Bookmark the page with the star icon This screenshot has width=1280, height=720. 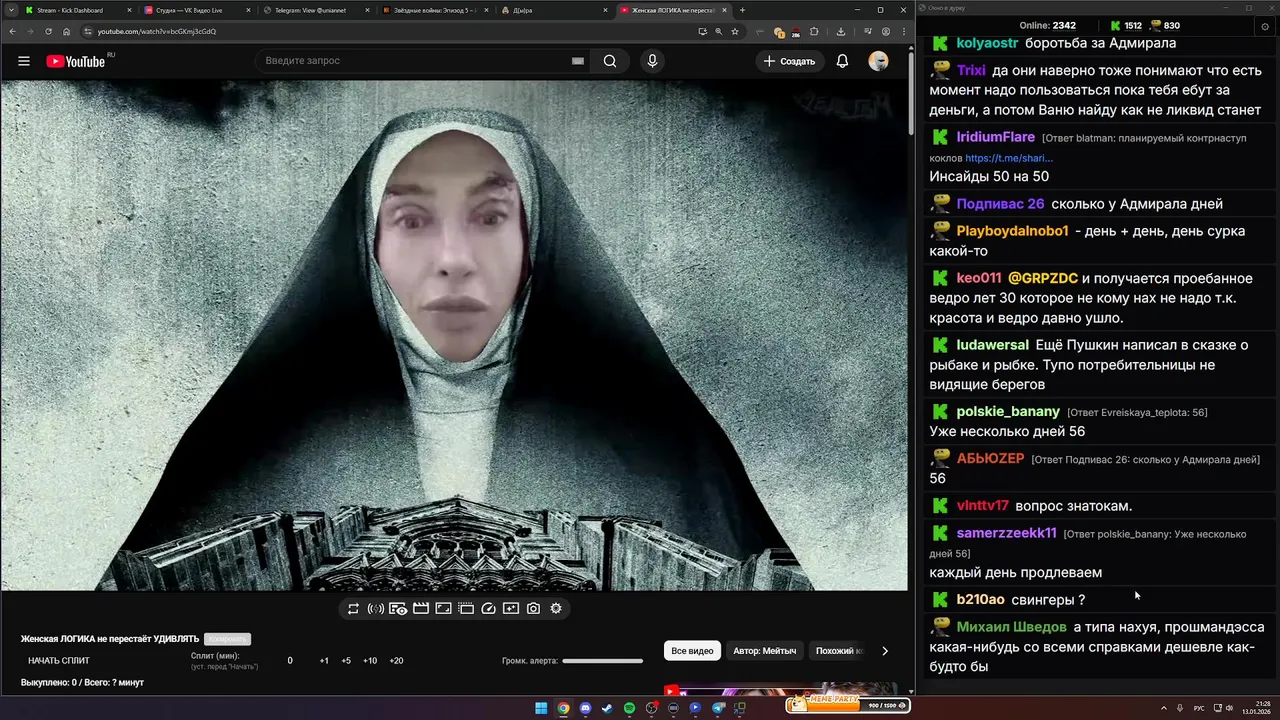coord(735,31)
